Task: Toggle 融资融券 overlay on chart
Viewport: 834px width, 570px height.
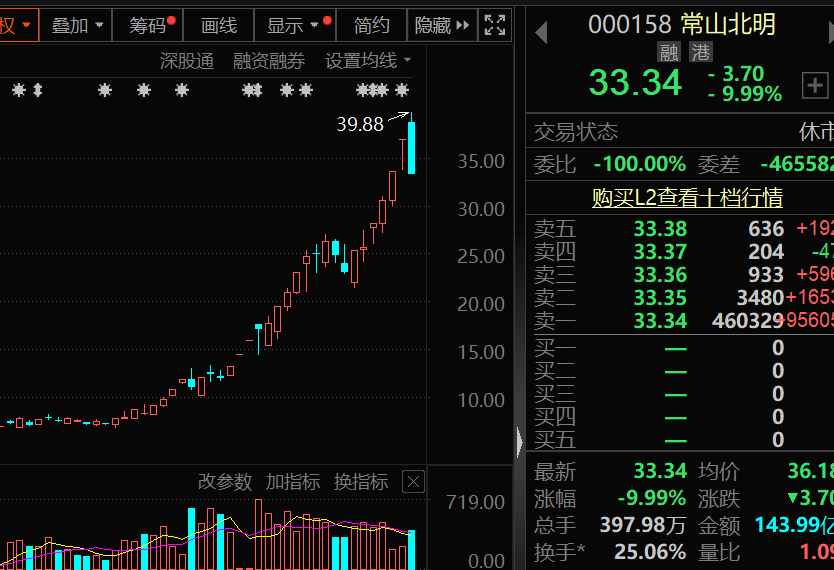Action: (269, 61)
